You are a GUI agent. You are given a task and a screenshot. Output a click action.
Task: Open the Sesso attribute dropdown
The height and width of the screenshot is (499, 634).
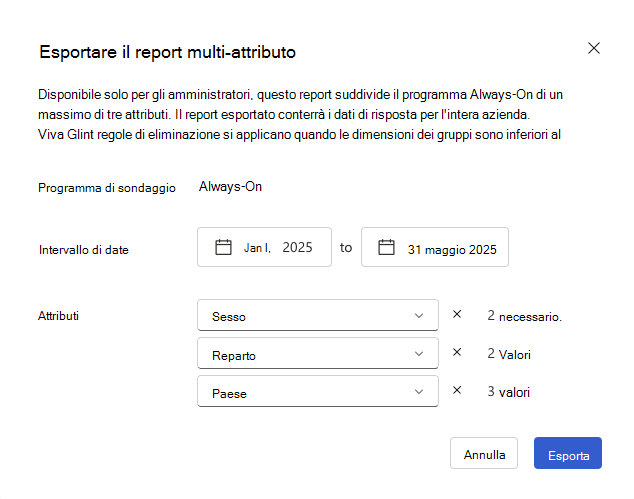(318, 315)
